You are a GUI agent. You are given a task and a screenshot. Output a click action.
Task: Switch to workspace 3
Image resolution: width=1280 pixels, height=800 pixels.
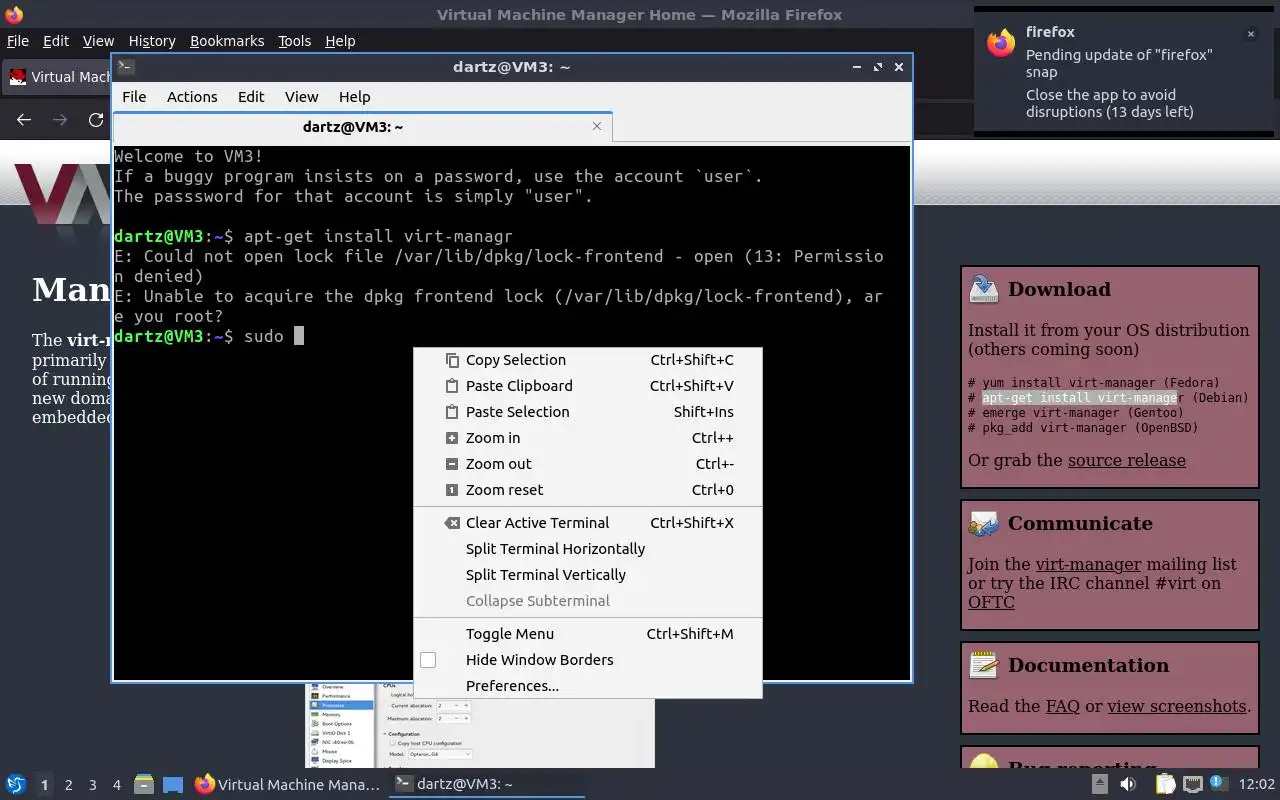coord(92,785)
